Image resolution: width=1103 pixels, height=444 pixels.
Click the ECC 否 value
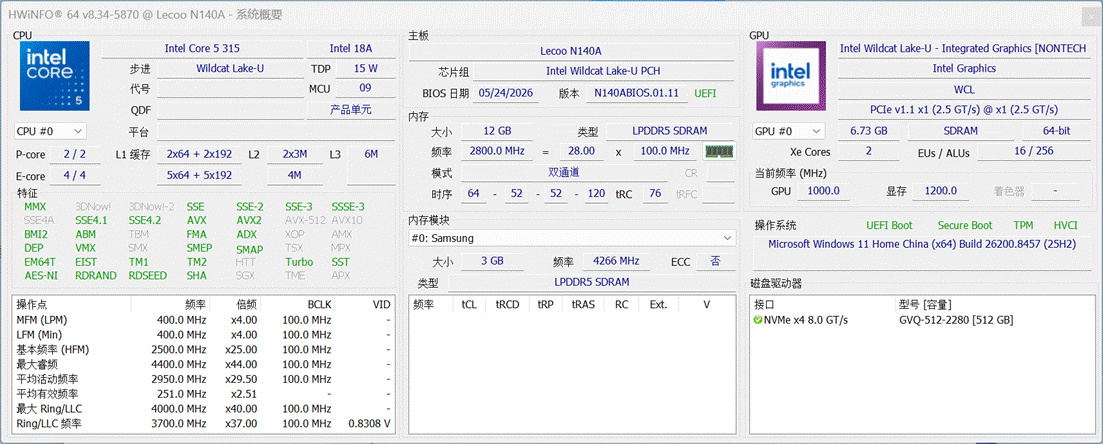[715, 260]
